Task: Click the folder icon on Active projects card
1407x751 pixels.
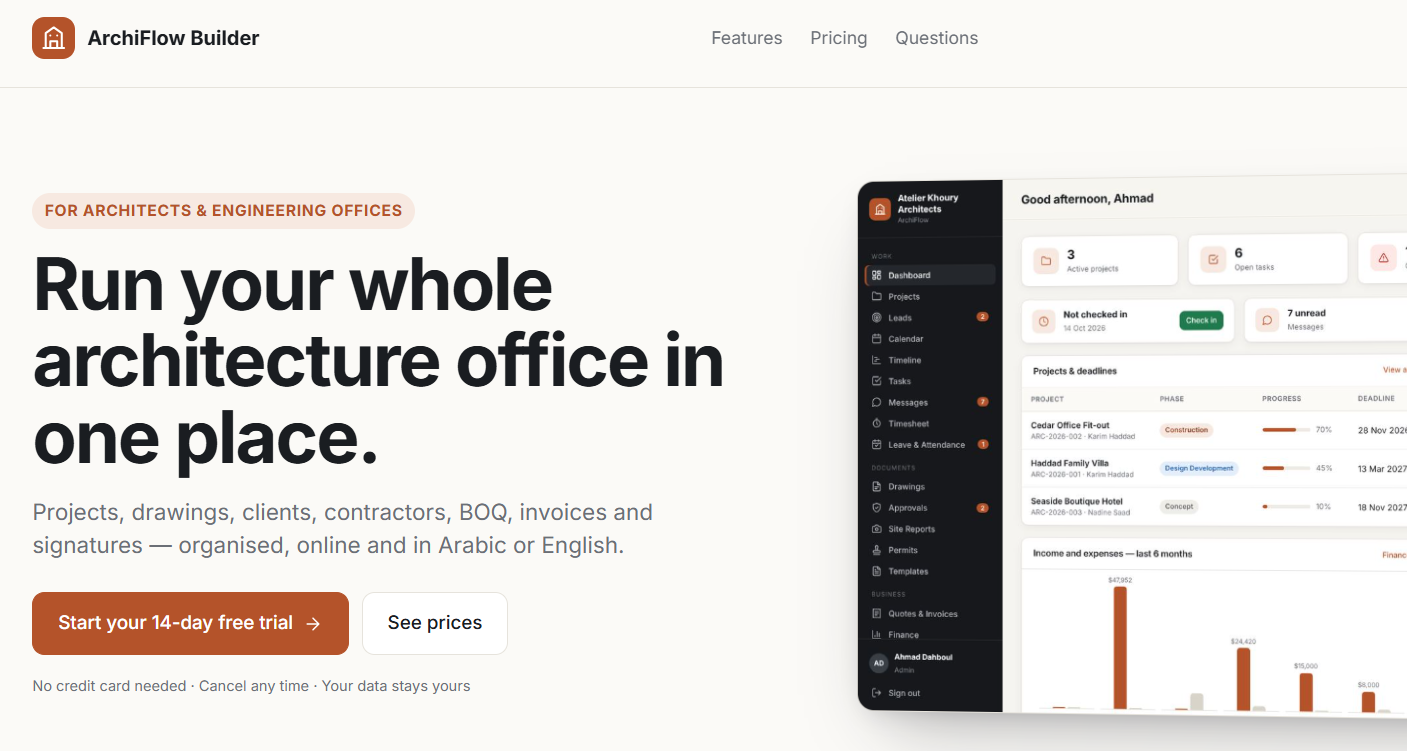Action: (x=1046, y=261)
